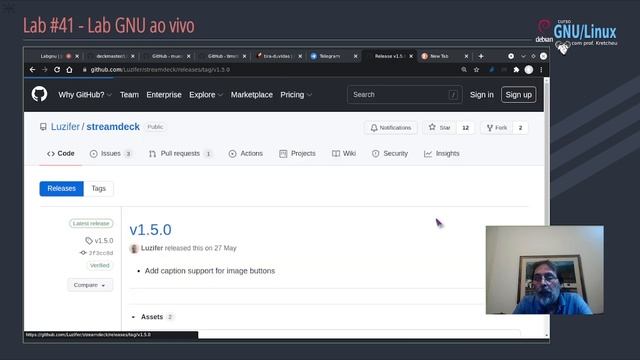Open the Marketplace page
This screenshot has height=360, width=640.
(x=251, y=95)
